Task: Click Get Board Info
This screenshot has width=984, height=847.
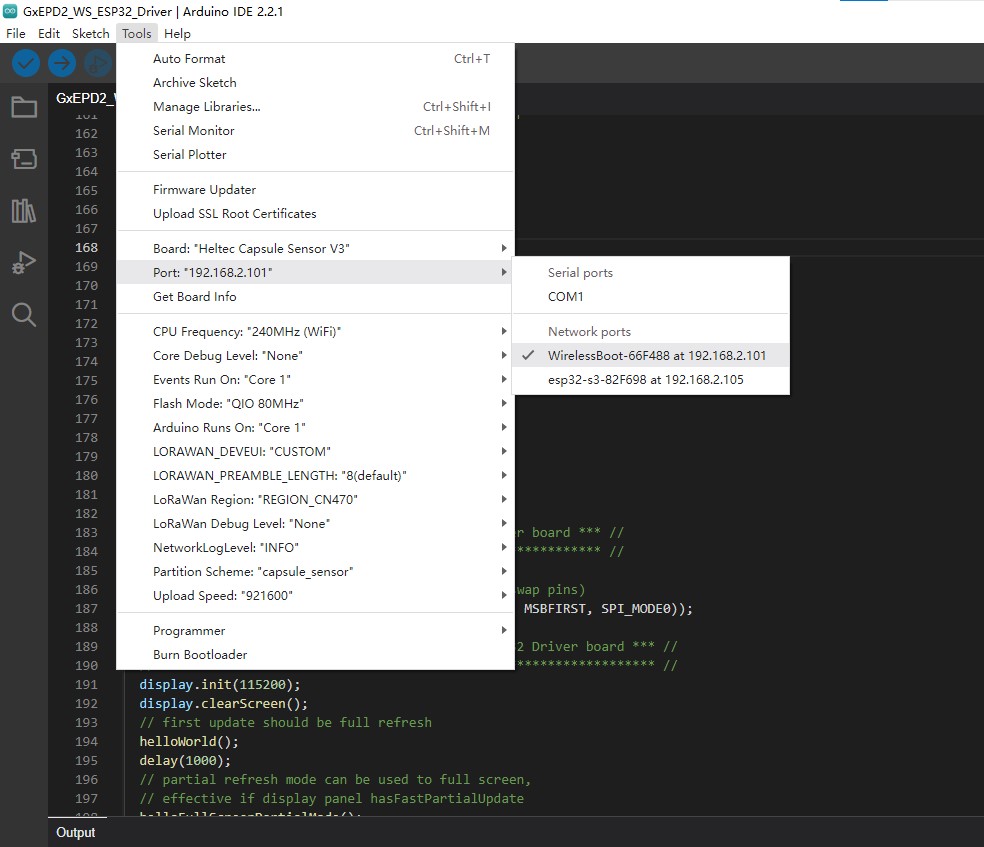Action: pos(195,296)
